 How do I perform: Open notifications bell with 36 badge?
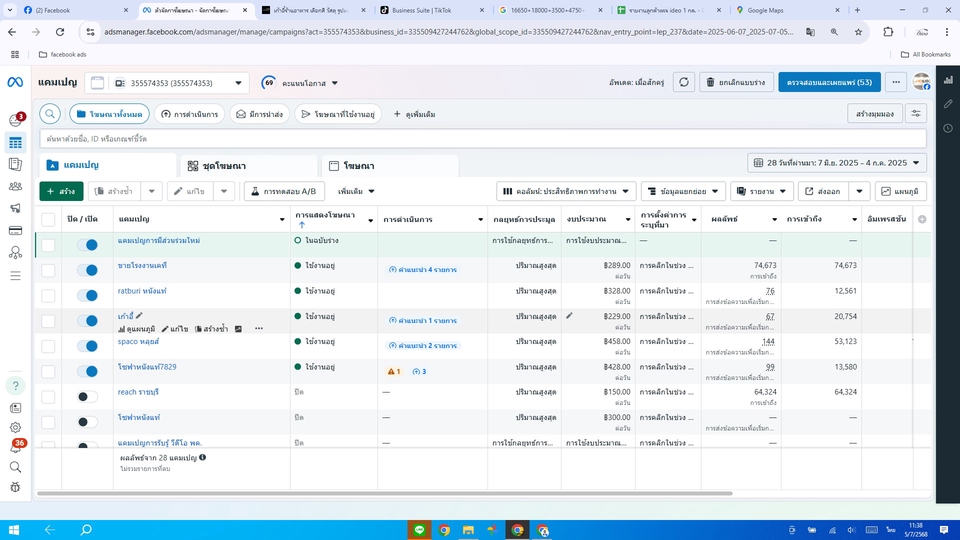click(x=17, y=446)
